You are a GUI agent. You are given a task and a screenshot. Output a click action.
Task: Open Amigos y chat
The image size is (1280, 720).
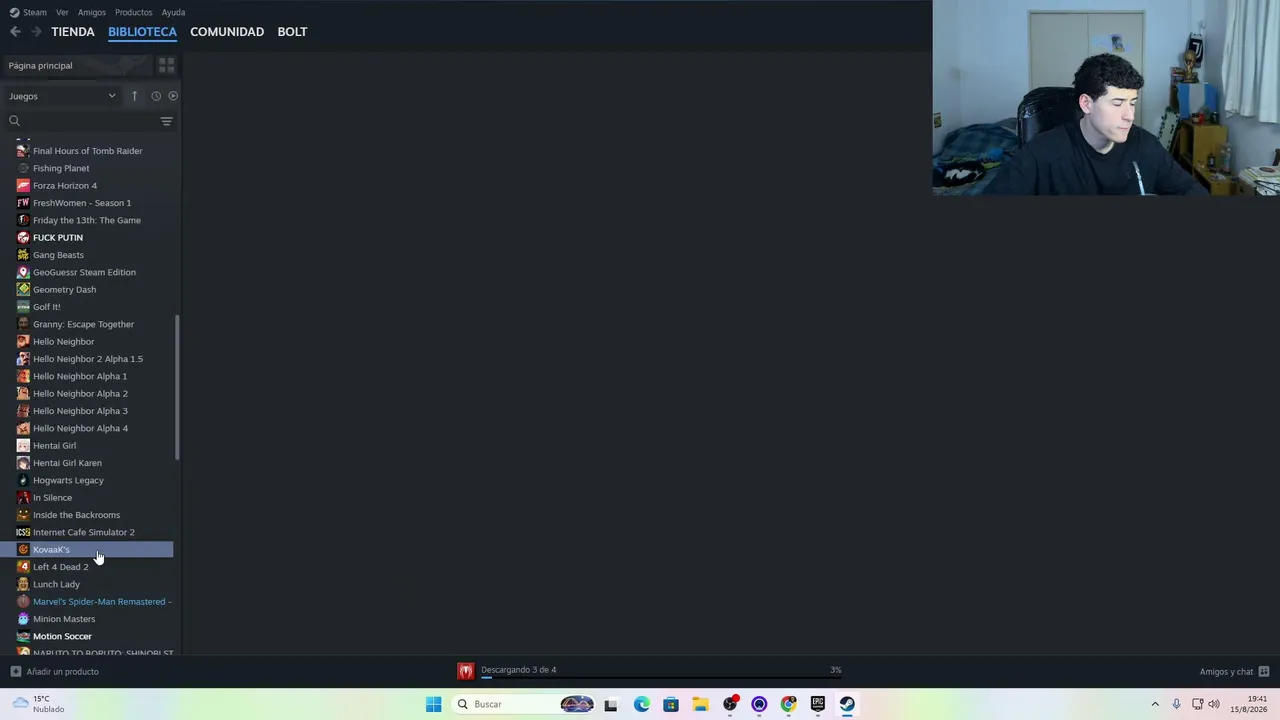pyautogui.click(x=1226, y=672)
